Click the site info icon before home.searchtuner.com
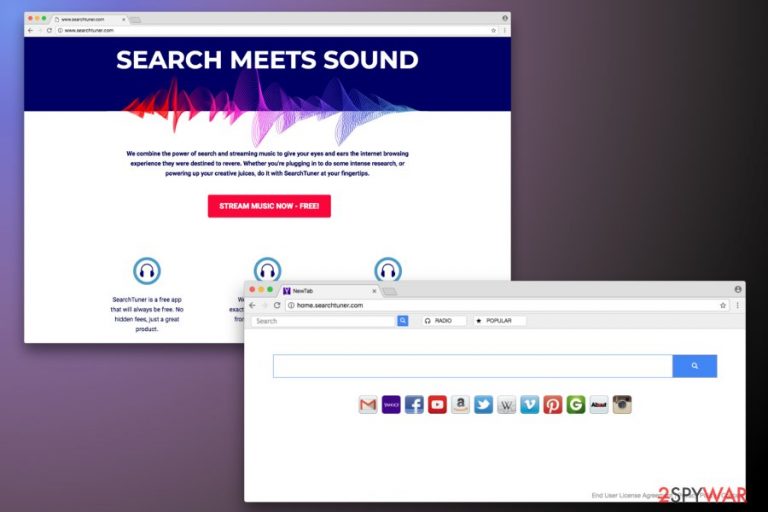 pos(291,305)
